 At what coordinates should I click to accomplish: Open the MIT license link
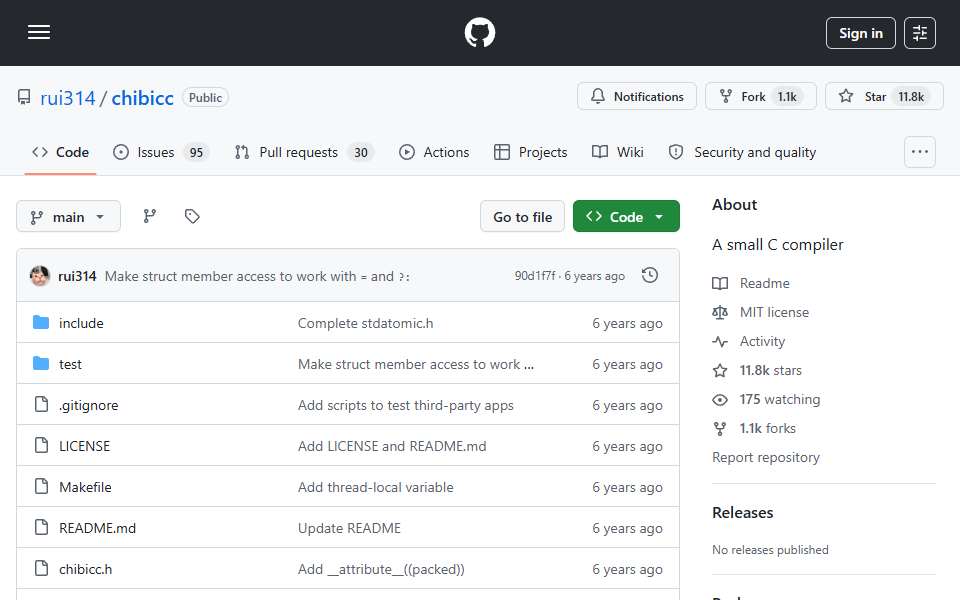pos(774,312)
